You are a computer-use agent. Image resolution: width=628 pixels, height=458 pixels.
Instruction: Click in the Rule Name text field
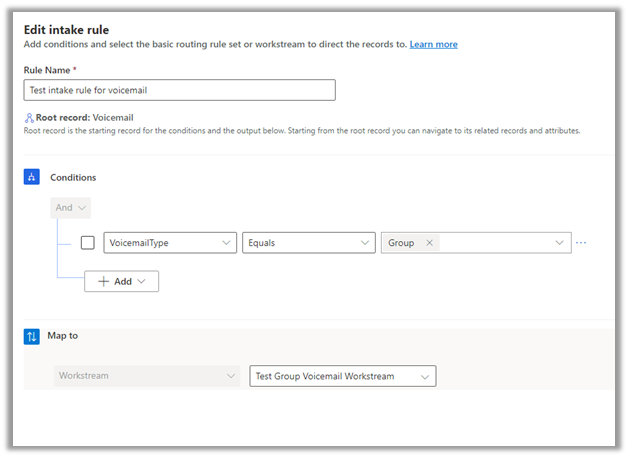pyautogui.click(x=179, y=90)
